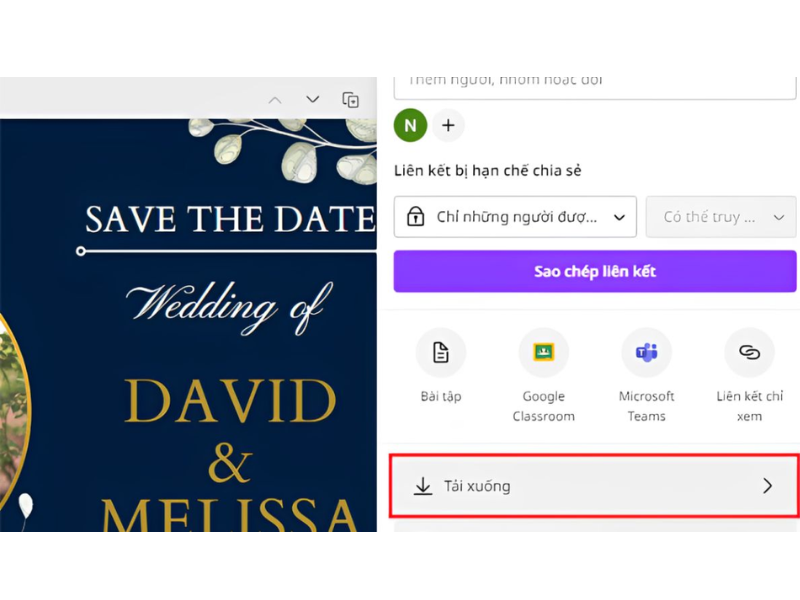
Task: Click the page down chevron arrow
Action: tap(312, 100)
